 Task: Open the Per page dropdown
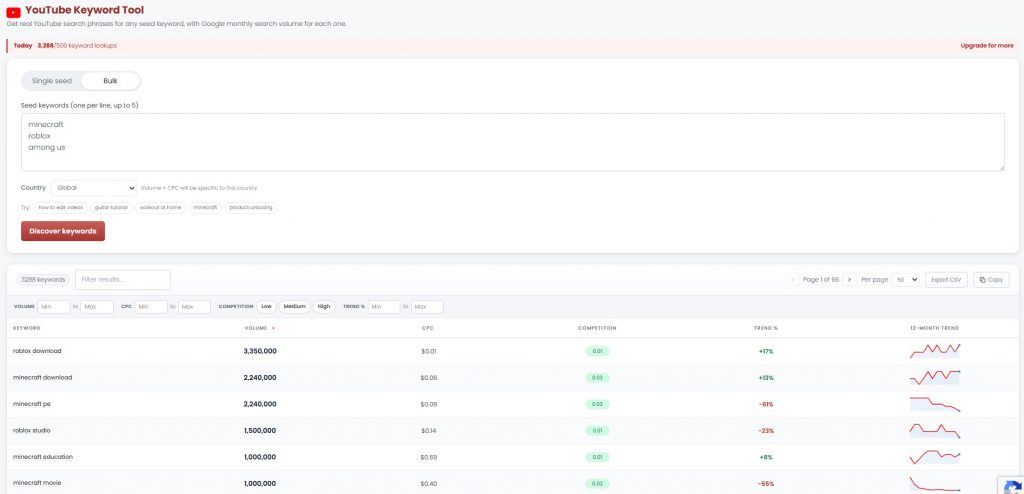(905, 280)
